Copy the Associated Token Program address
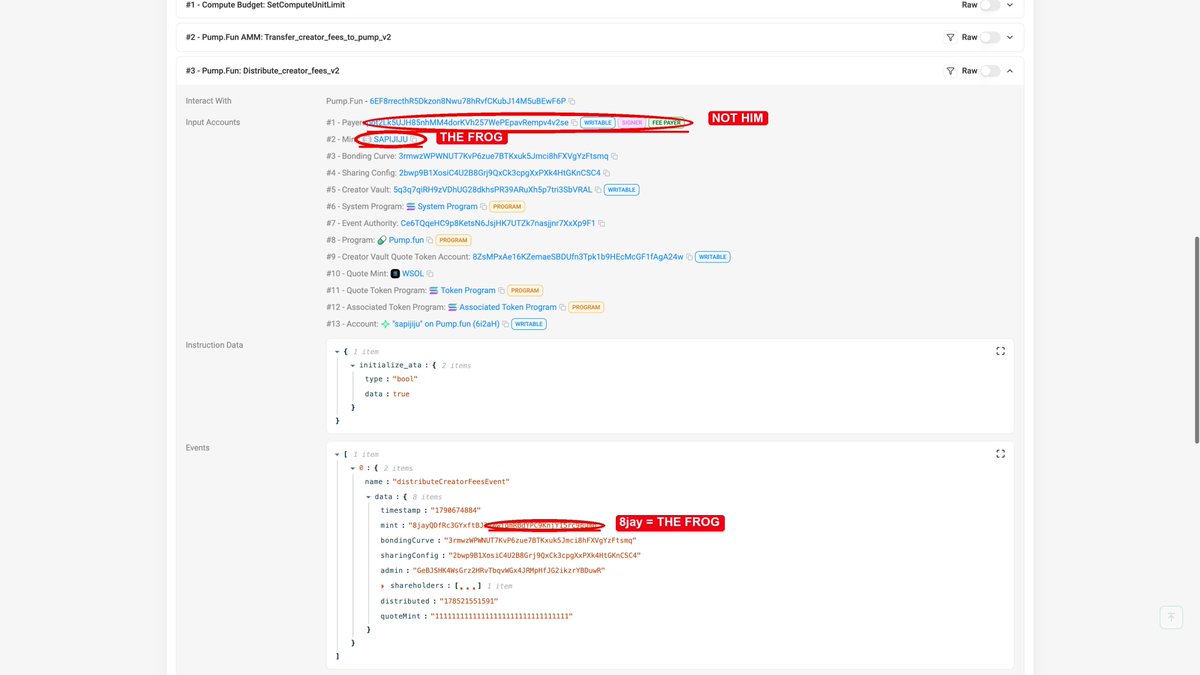 (x=564, y=307)
